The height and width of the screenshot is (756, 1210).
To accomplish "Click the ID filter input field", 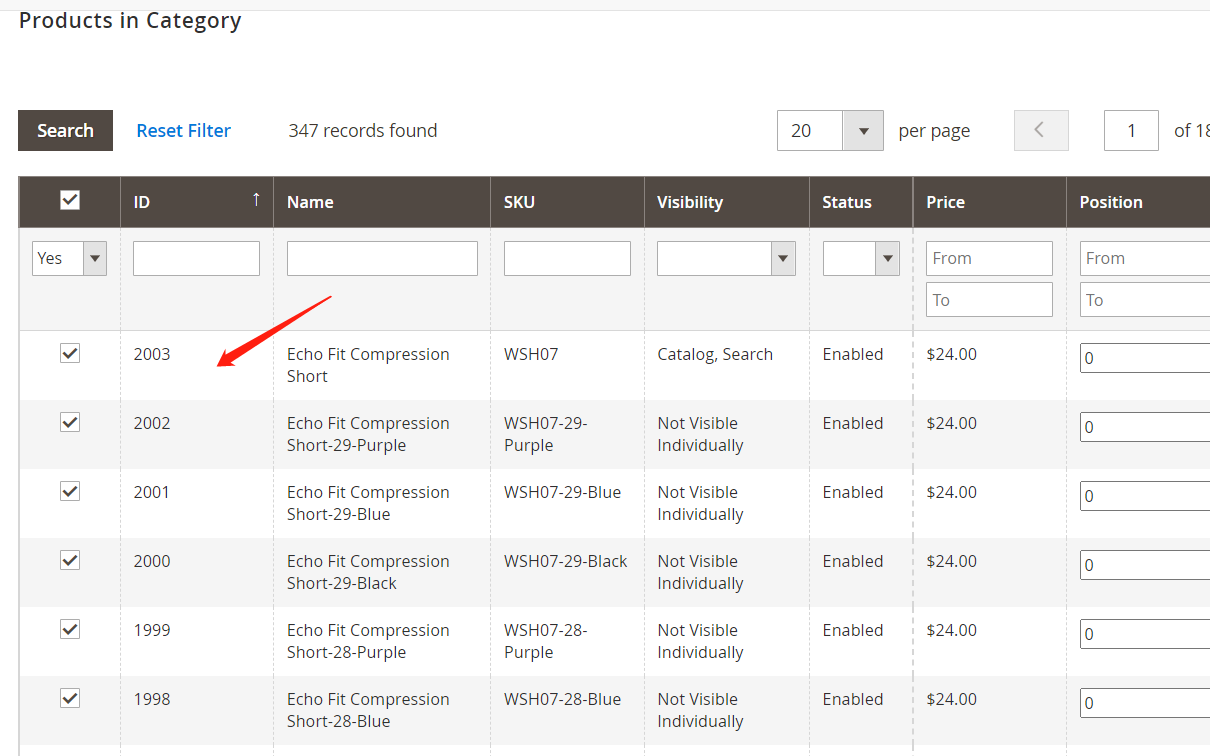I will pyautogui.click(x=196, y=258).
